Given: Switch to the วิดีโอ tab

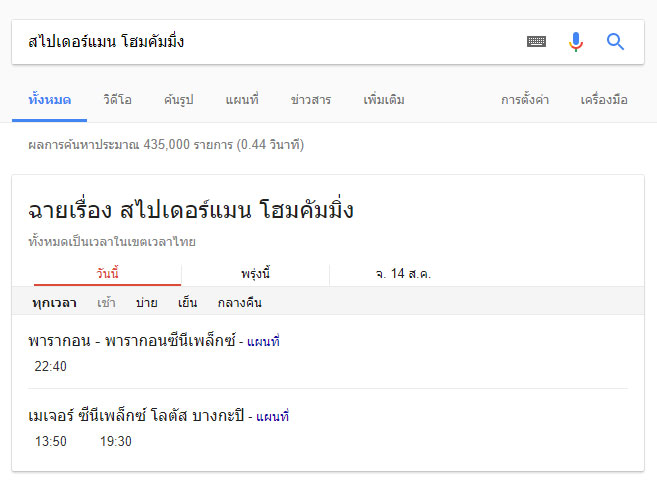Looking at the screenshot, I should [x=117, y=100].
